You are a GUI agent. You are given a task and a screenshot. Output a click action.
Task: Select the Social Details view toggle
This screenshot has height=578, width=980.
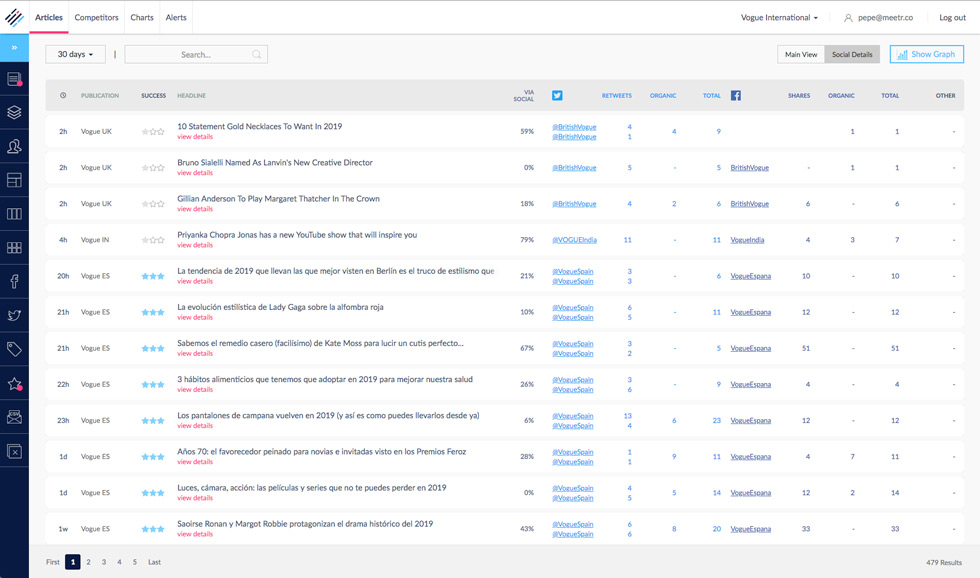coord(852,55)
